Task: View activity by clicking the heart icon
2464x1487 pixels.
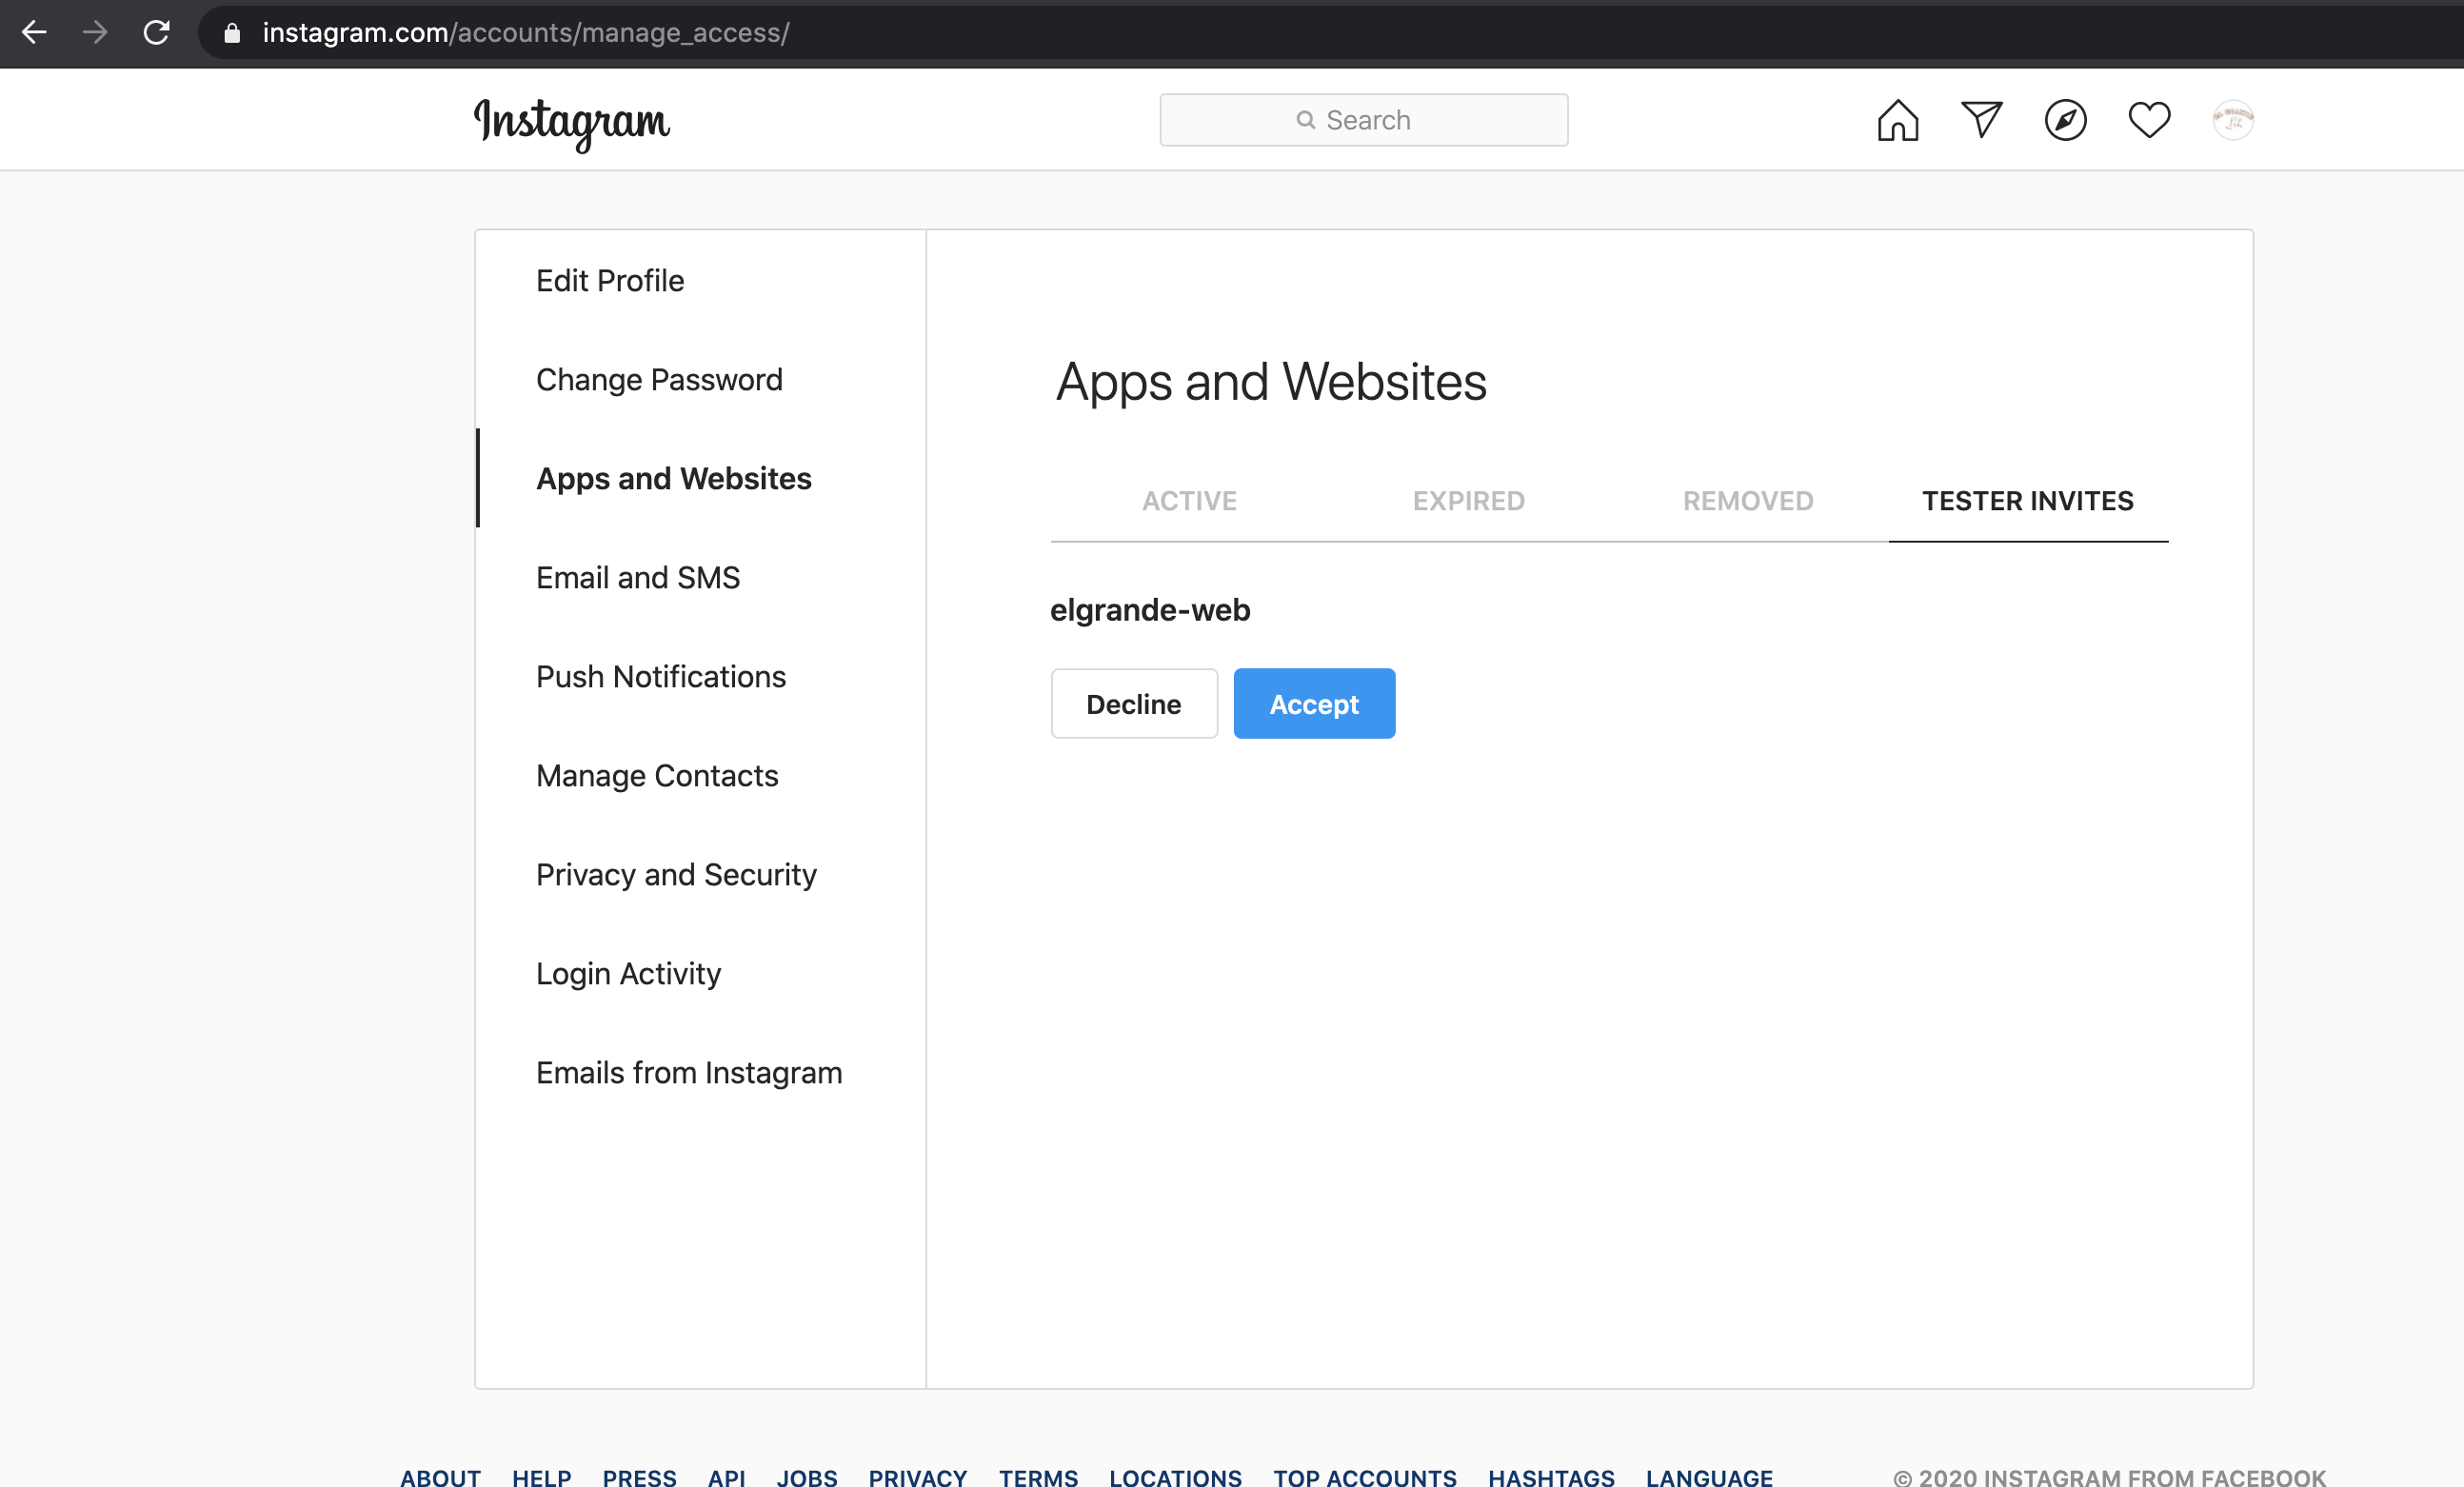Action: 2149,119
